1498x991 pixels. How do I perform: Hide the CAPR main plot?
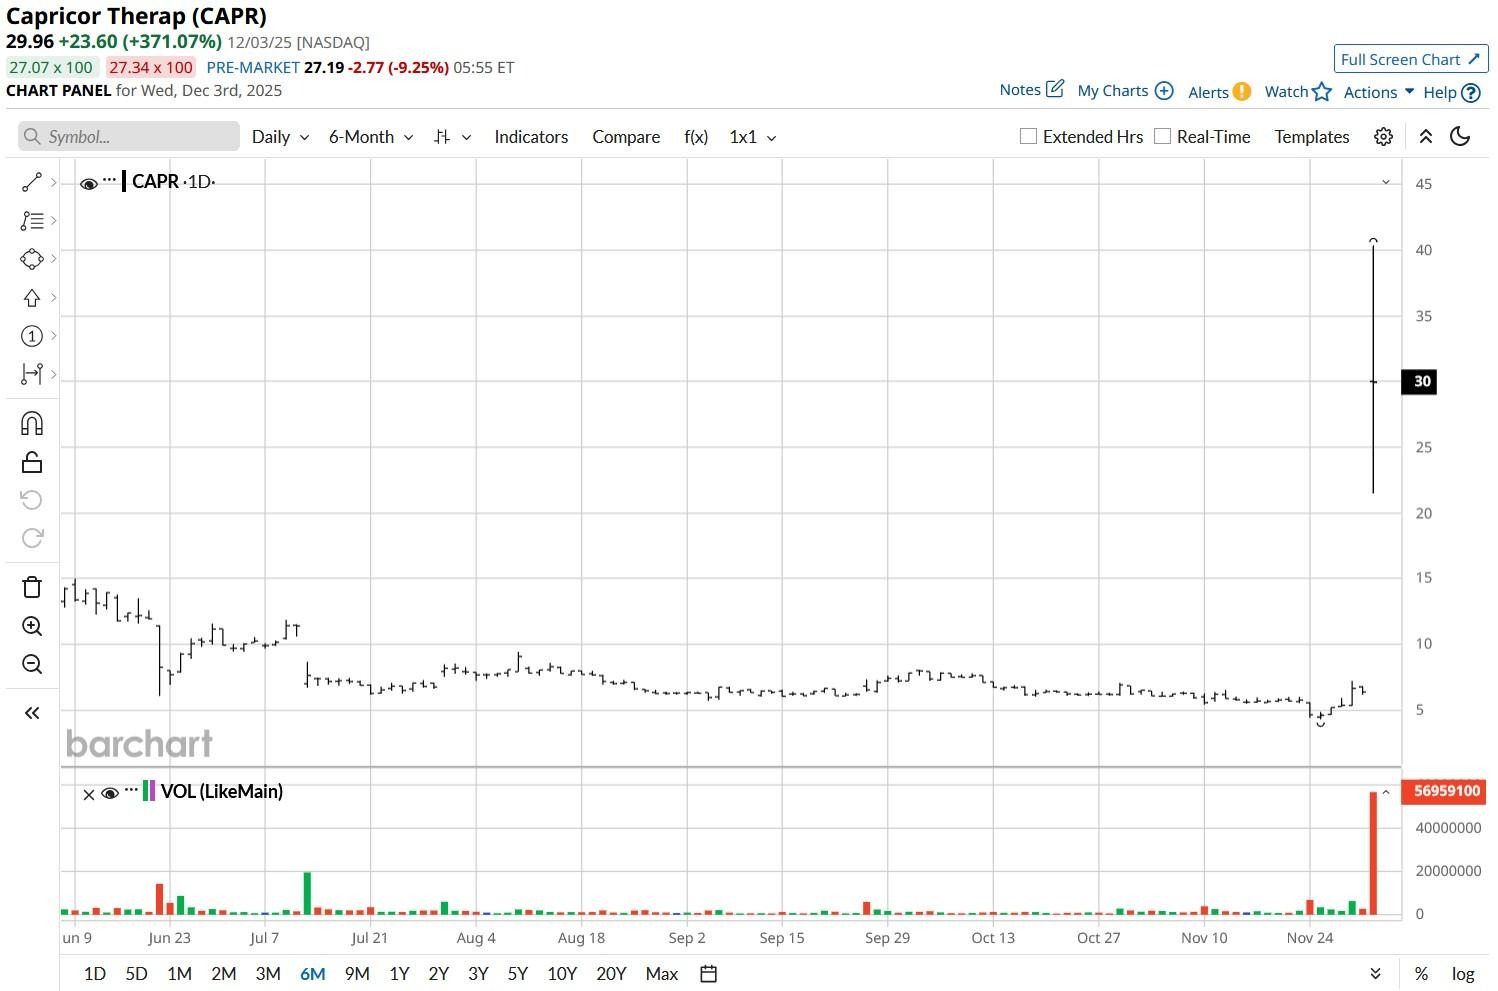pos(89,183)
